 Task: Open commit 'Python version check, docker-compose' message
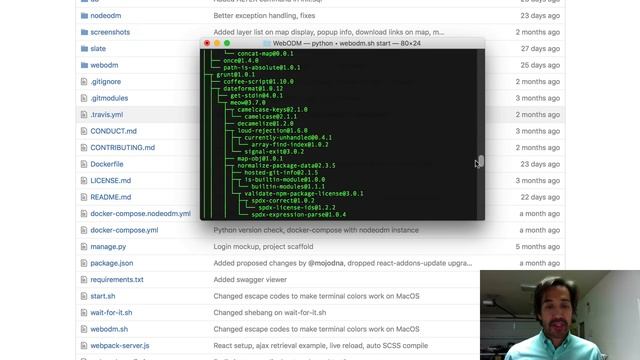click(x=316, y=230)
